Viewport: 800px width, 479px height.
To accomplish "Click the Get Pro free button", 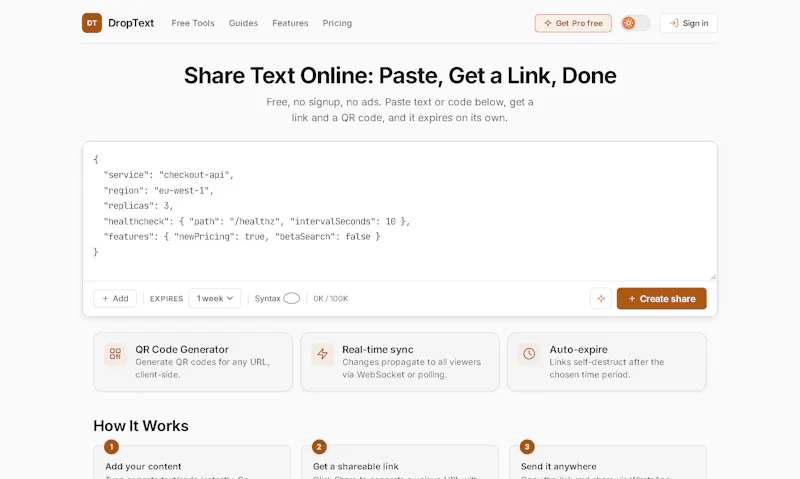I will [573, 23].
